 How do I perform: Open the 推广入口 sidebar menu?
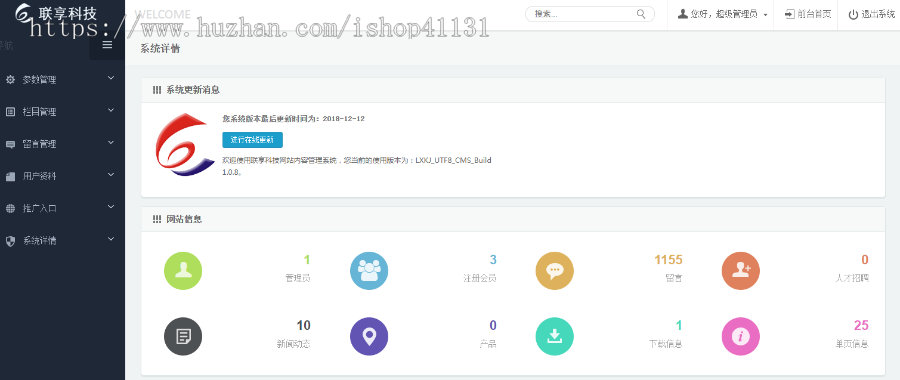click(x=62, y=208)
